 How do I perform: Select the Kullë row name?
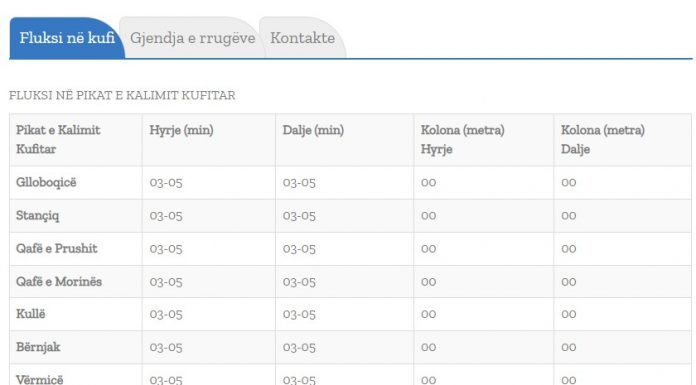(x=31, y=314)
